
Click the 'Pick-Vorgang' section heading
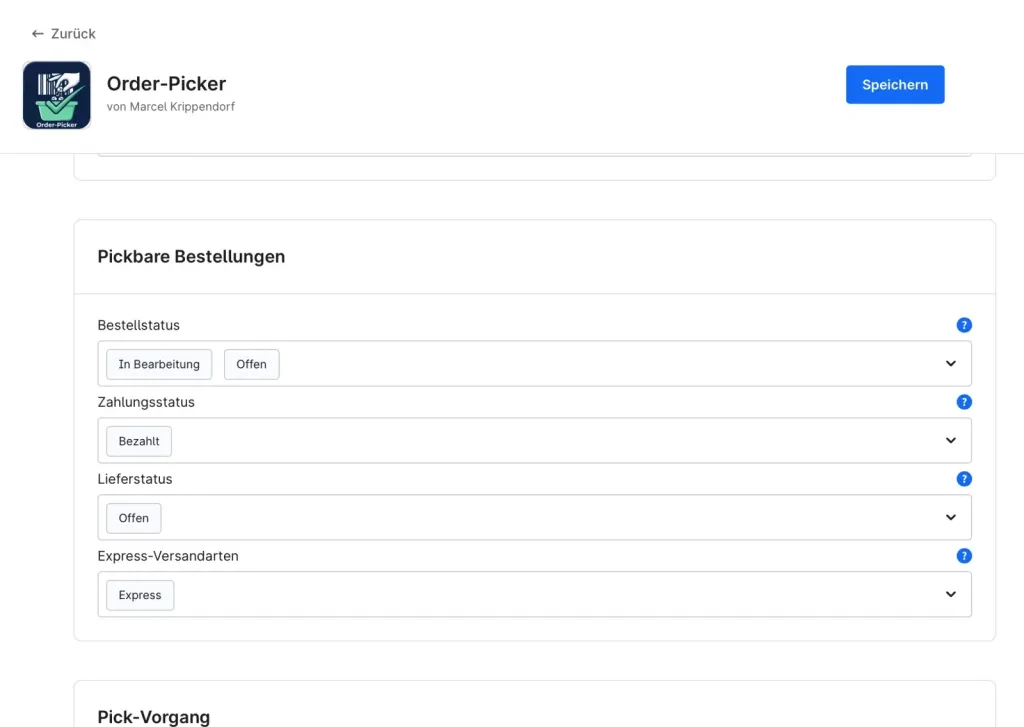pos(153,717)
